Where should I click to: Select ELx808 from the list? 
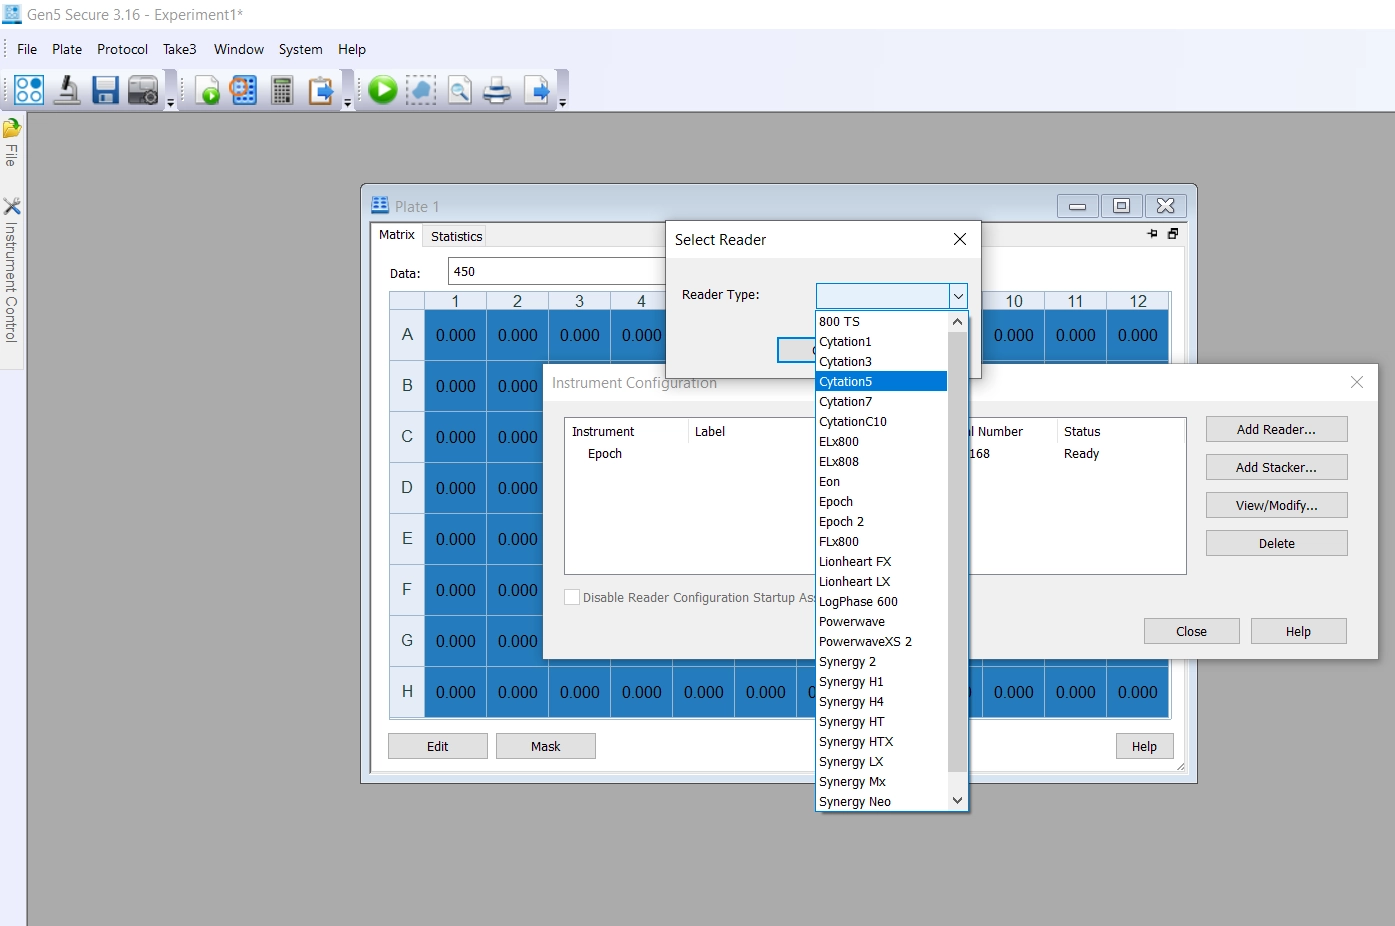click(881, 462)
